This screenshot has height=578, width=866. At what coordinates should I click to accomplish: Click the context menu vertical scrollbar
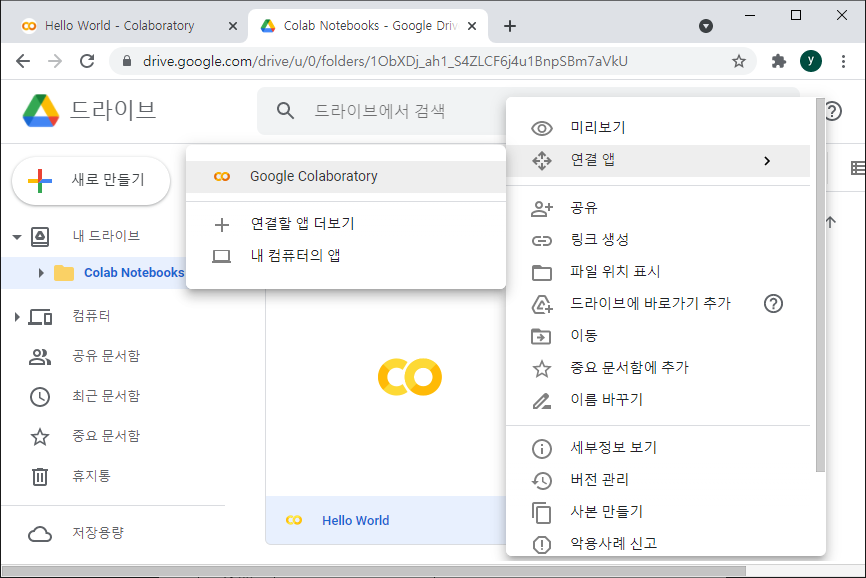coord(820,285)
